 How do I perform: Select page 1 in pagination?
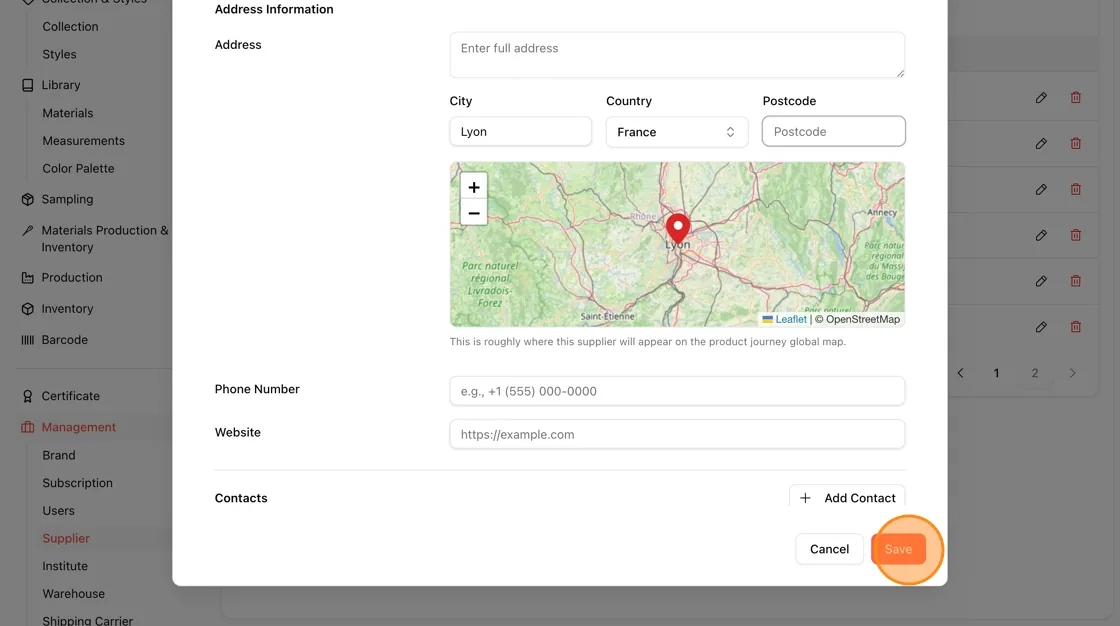996,373
